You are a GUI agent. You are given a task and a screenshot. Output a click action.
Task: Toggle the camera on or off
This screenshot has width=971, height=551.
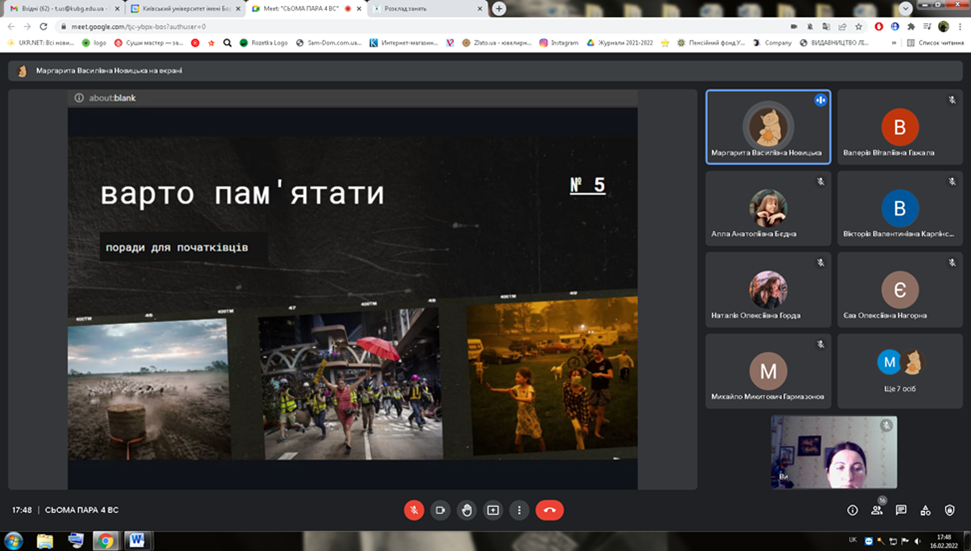tap(440, 510)
